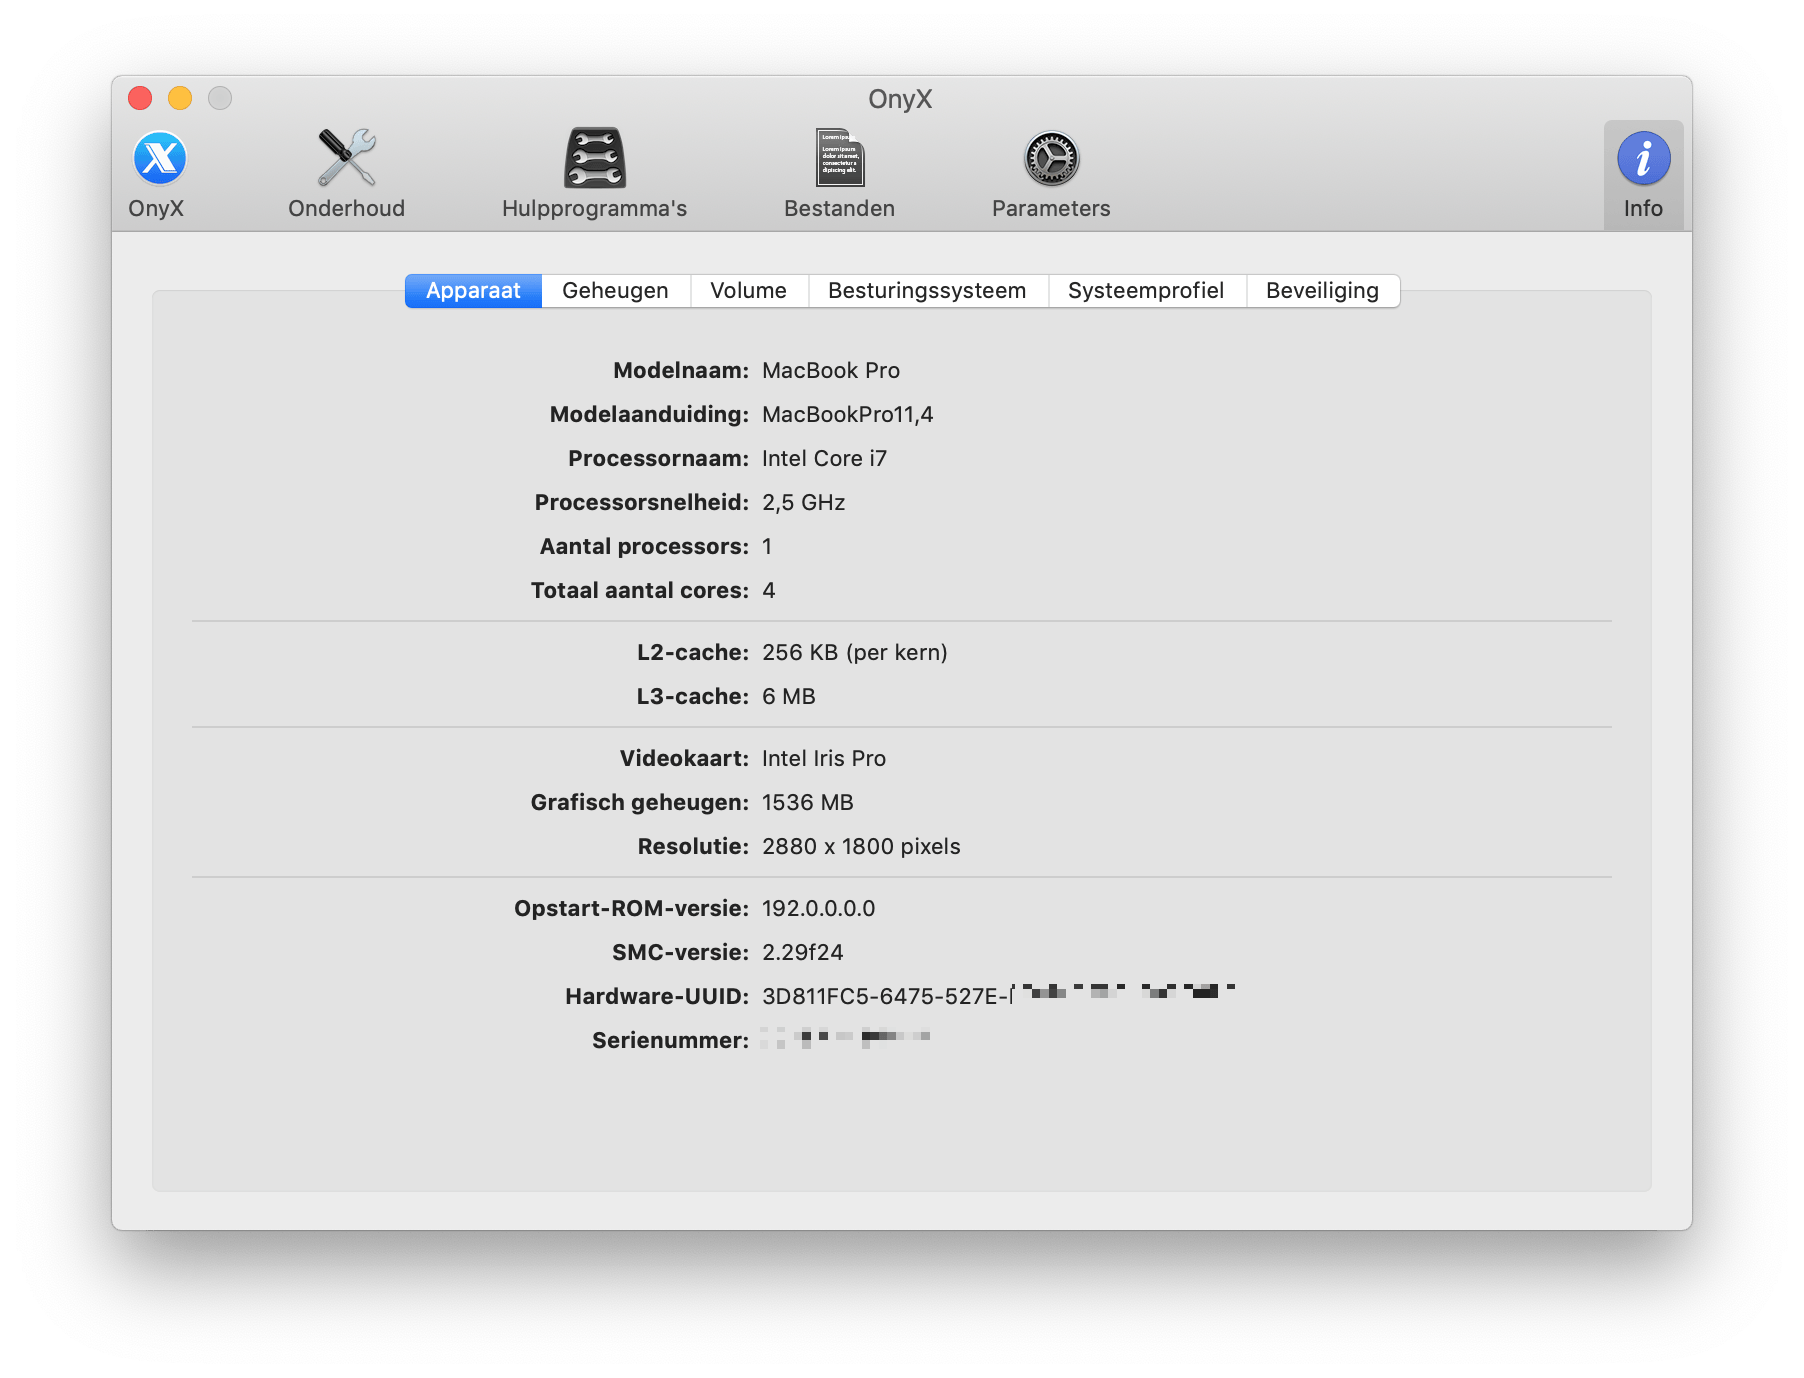Click the model identifier MacBookPro11,4

click(x=848, y=415)
